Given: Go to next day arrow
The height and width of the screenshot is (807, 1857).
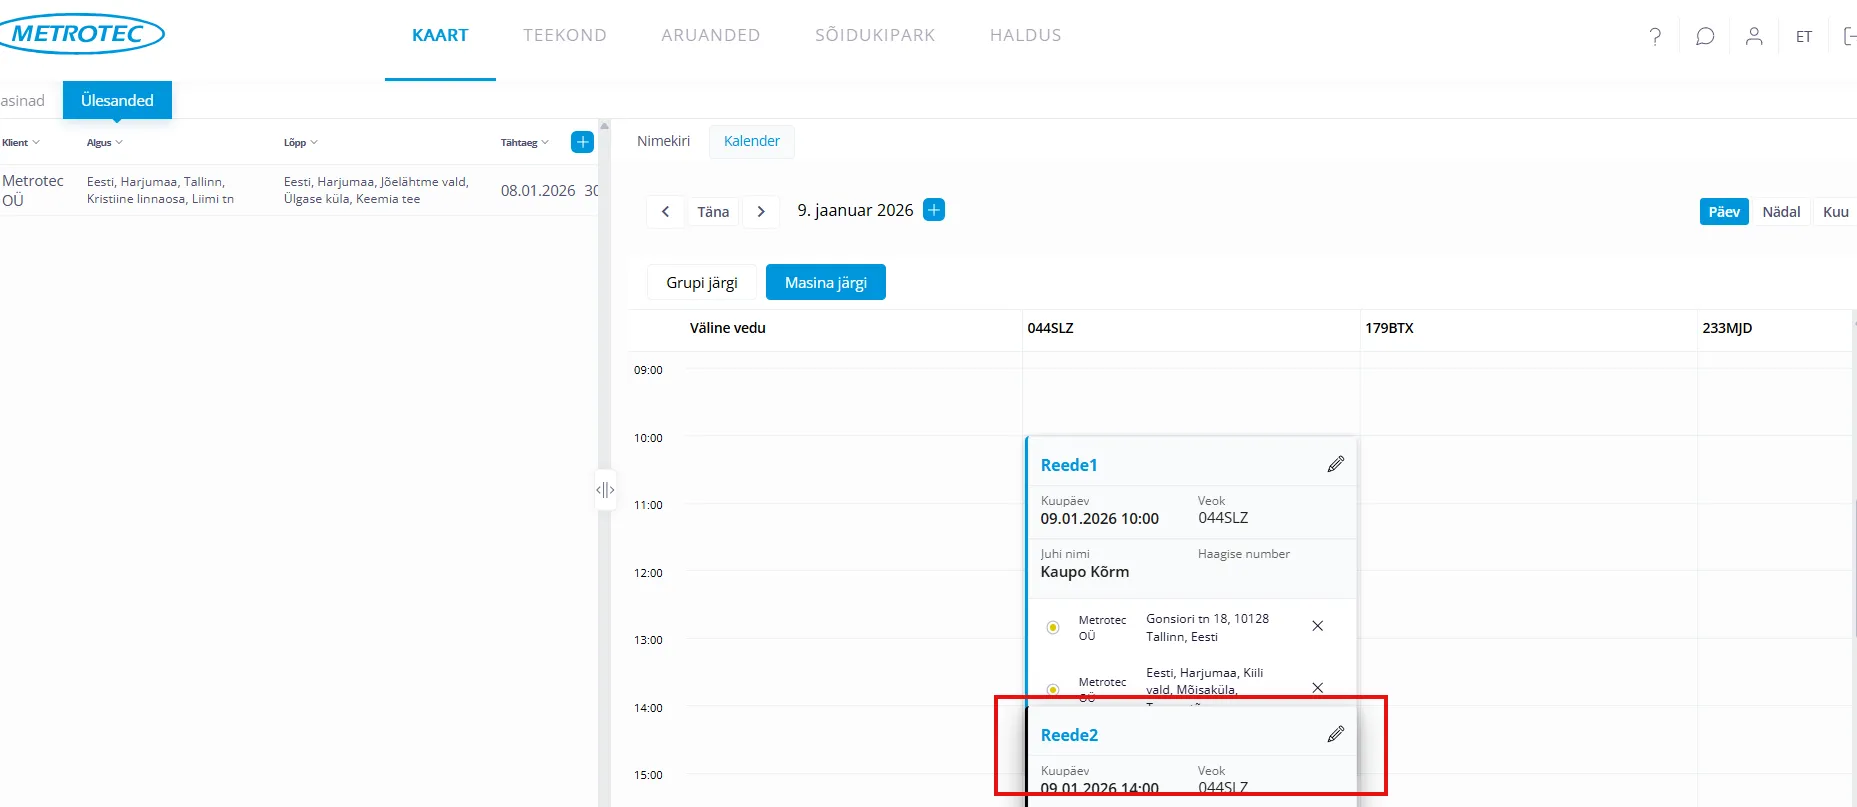Looking at the screenshot, I should point(761,212).
